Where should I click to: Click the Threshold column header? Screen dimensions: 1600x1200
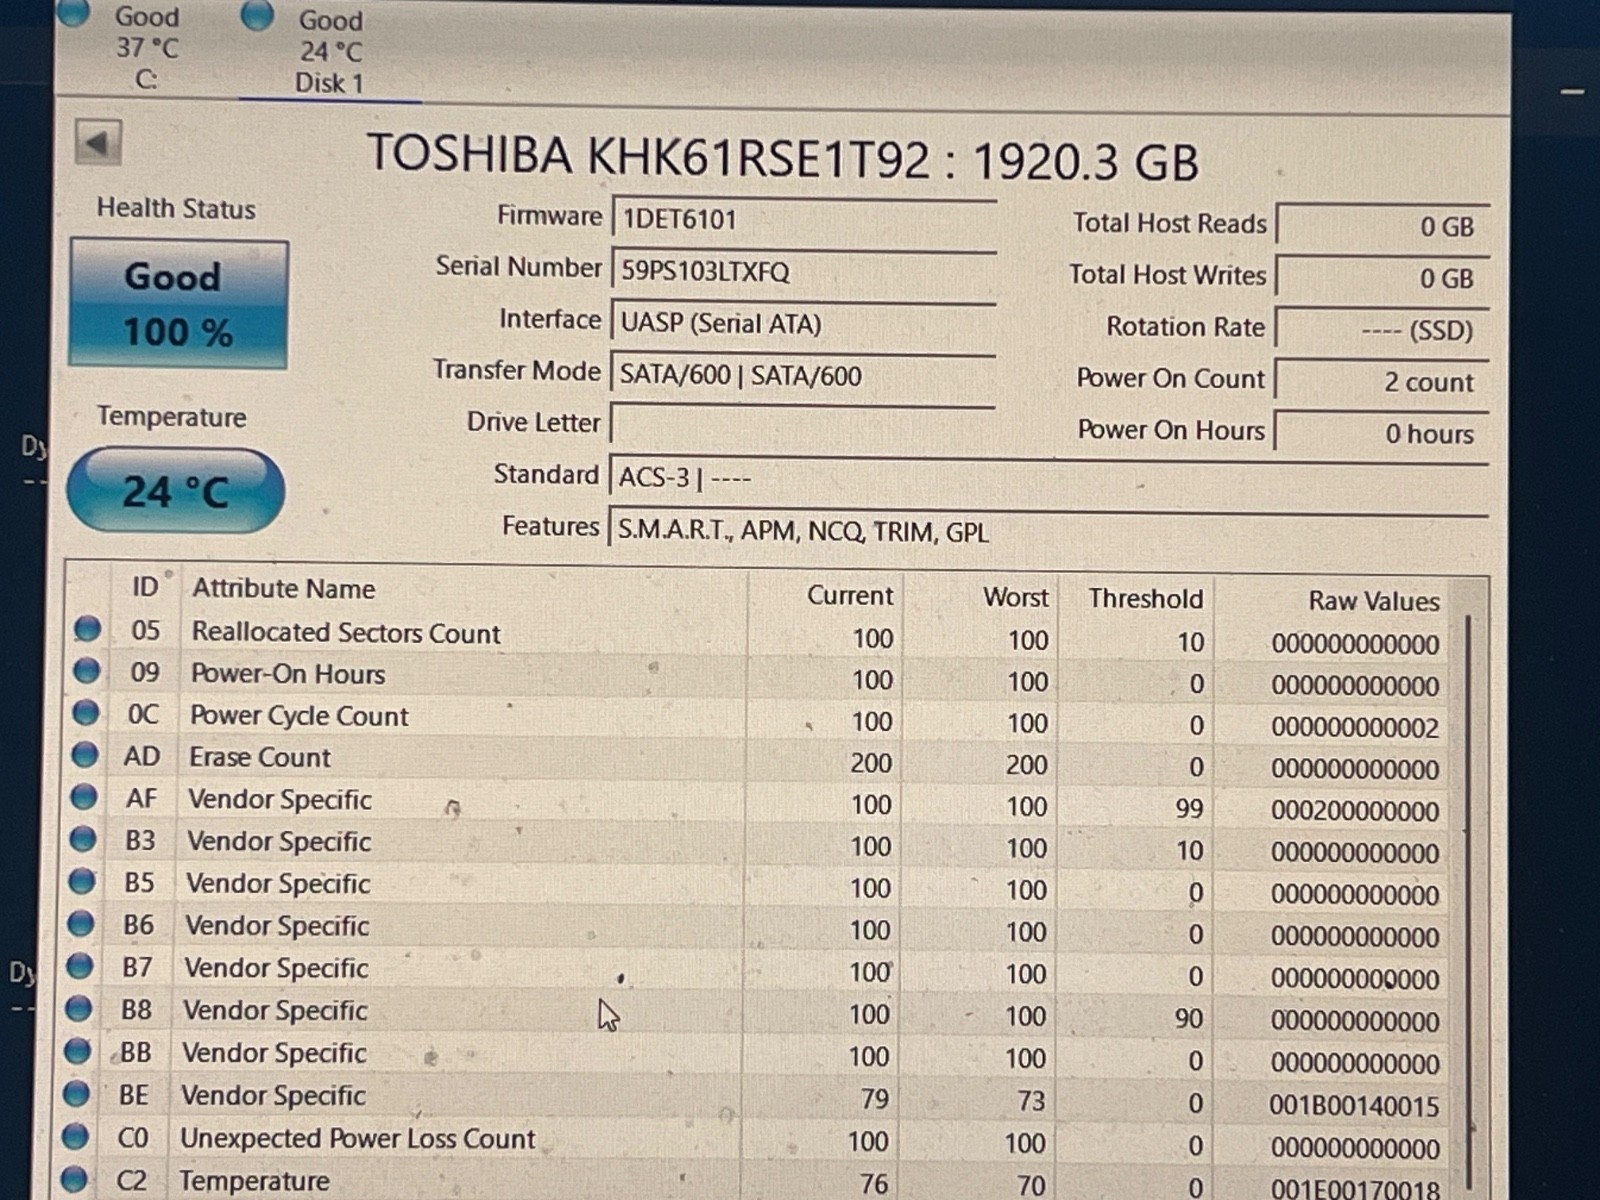coord(1146,599)
